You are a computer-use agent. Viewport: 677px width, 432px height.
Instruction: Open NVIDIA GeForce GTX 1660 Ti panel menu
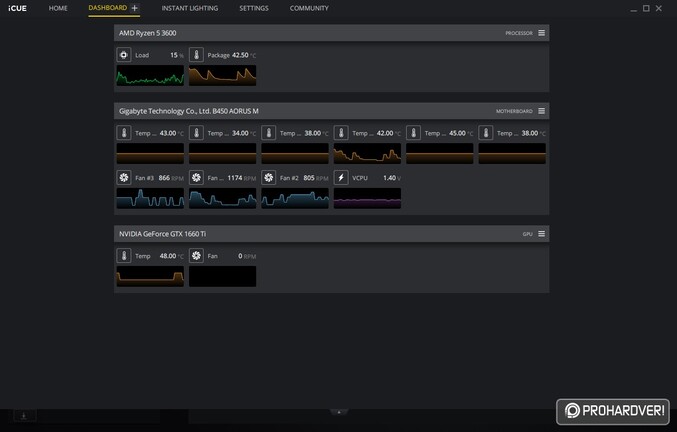pos(541,234)
